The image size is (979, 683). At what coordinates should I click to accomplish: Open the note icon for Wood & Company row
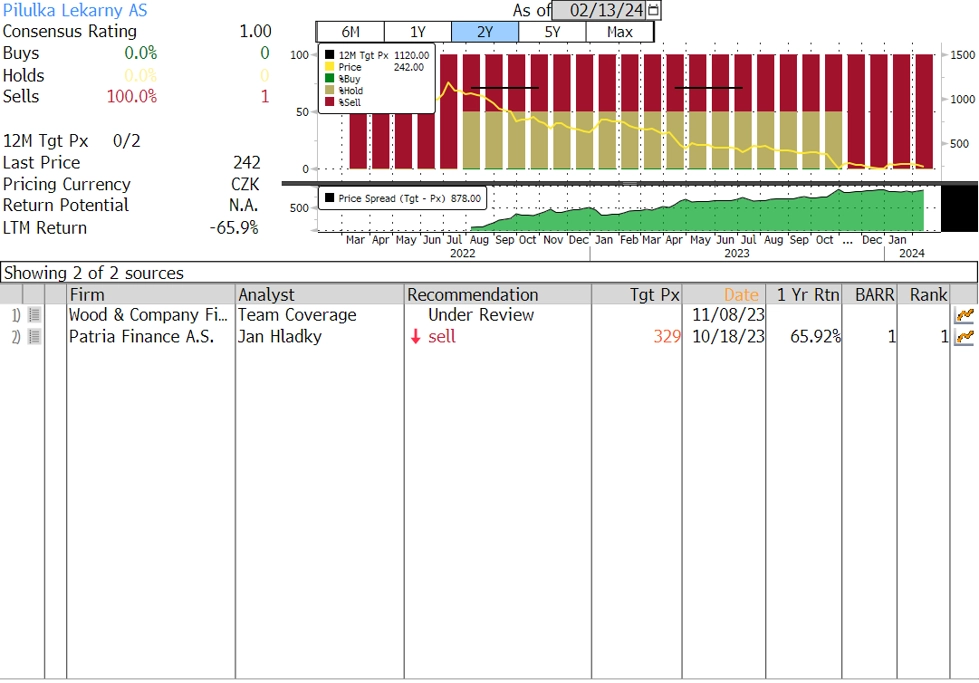(x=34, y=315)
